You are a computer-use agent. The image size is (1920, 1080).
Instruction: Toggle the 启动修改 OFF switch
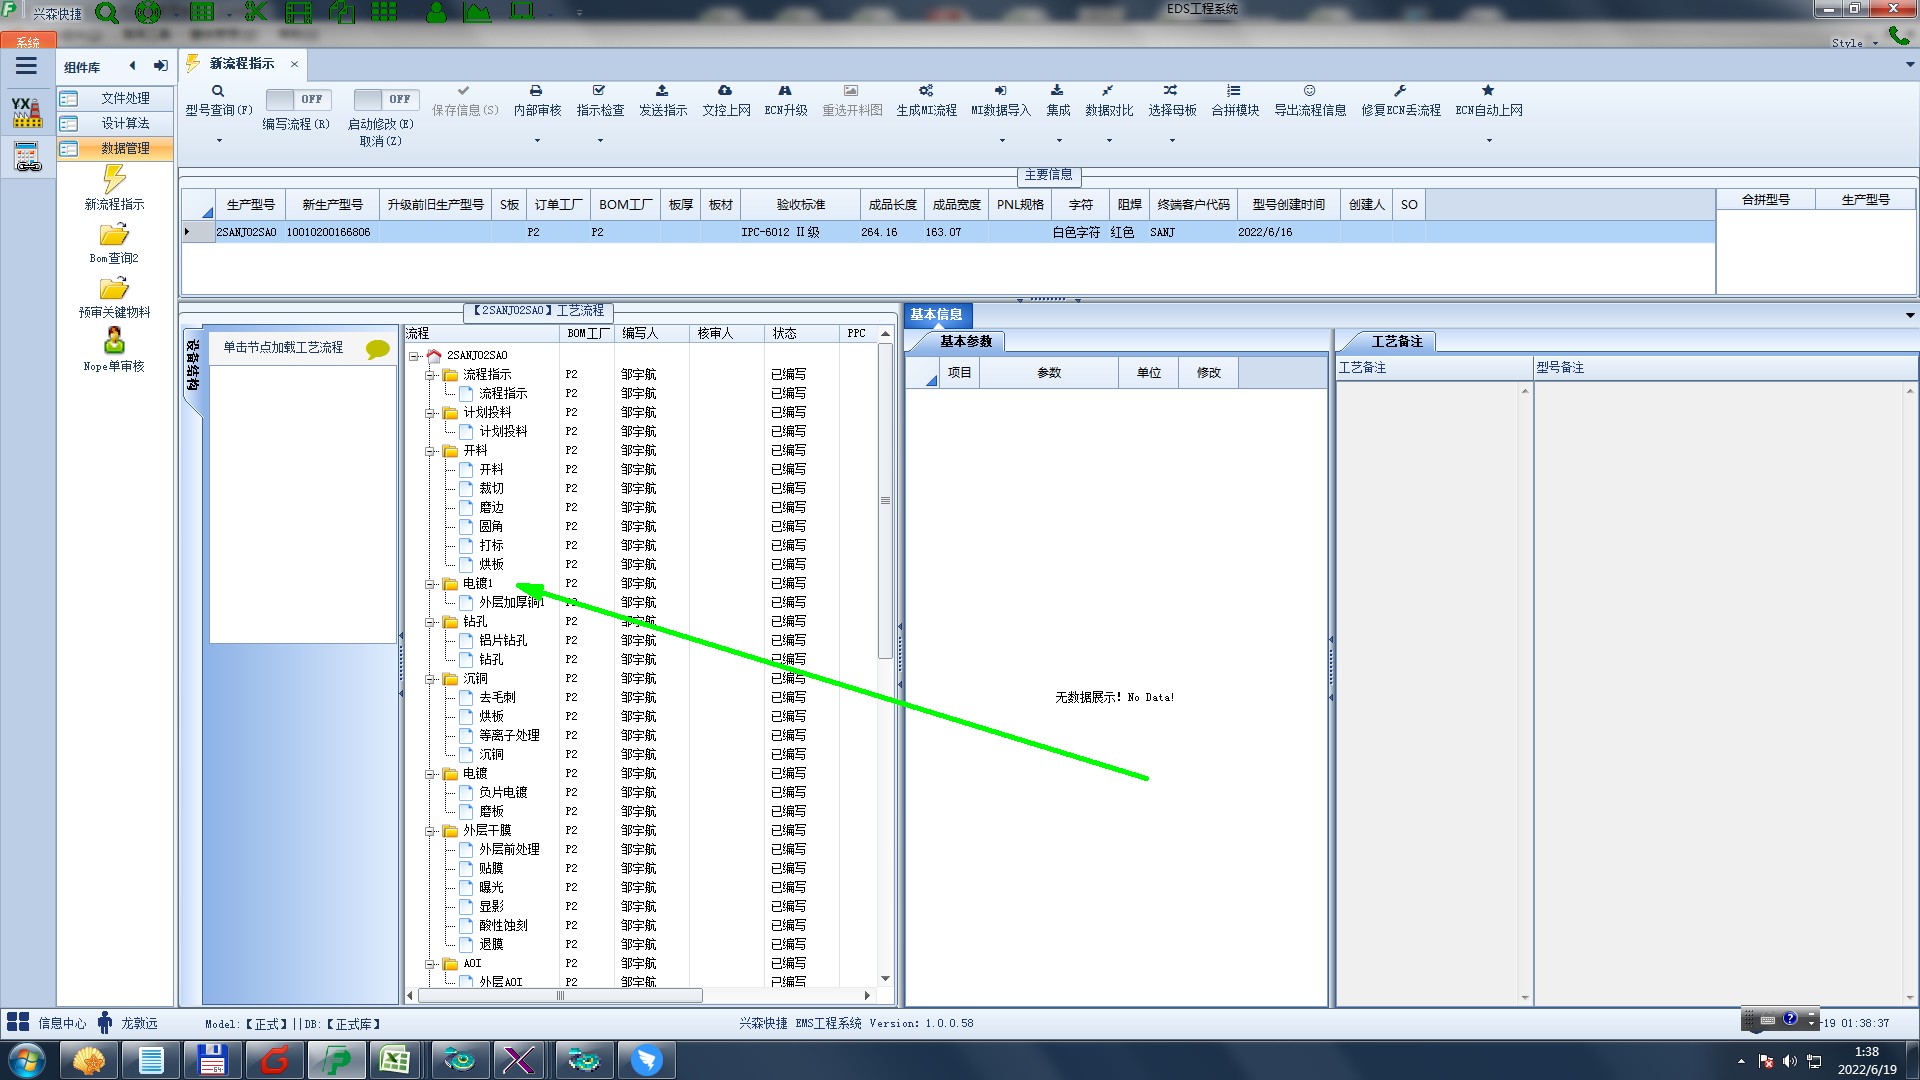(385, 99)
